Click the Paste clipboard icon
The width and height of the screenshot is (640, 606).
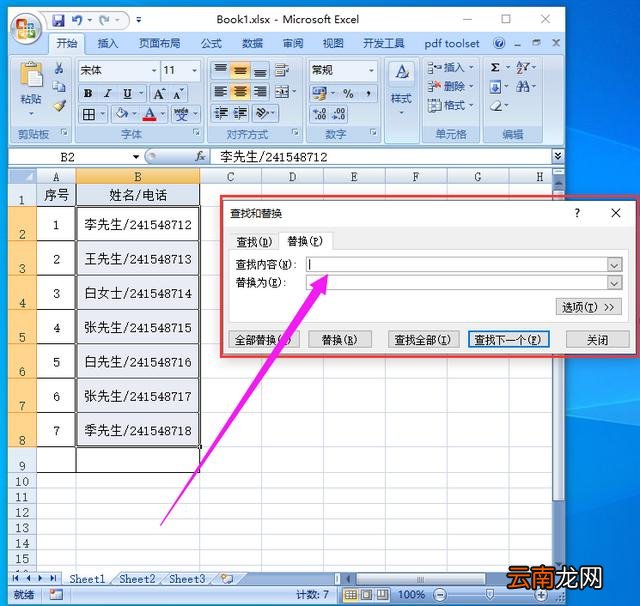31,75
